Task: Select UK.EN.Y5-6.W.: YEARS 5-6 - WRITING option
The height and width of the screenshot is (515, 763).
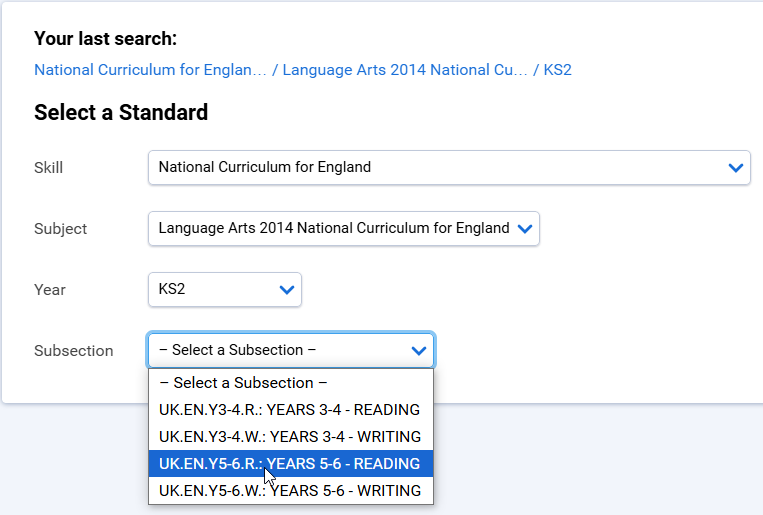Action: (291, 491)
